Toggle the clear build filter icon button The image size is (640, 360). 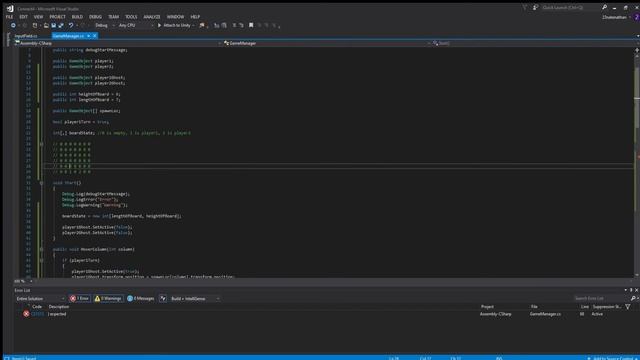click(x=163, y=299)
